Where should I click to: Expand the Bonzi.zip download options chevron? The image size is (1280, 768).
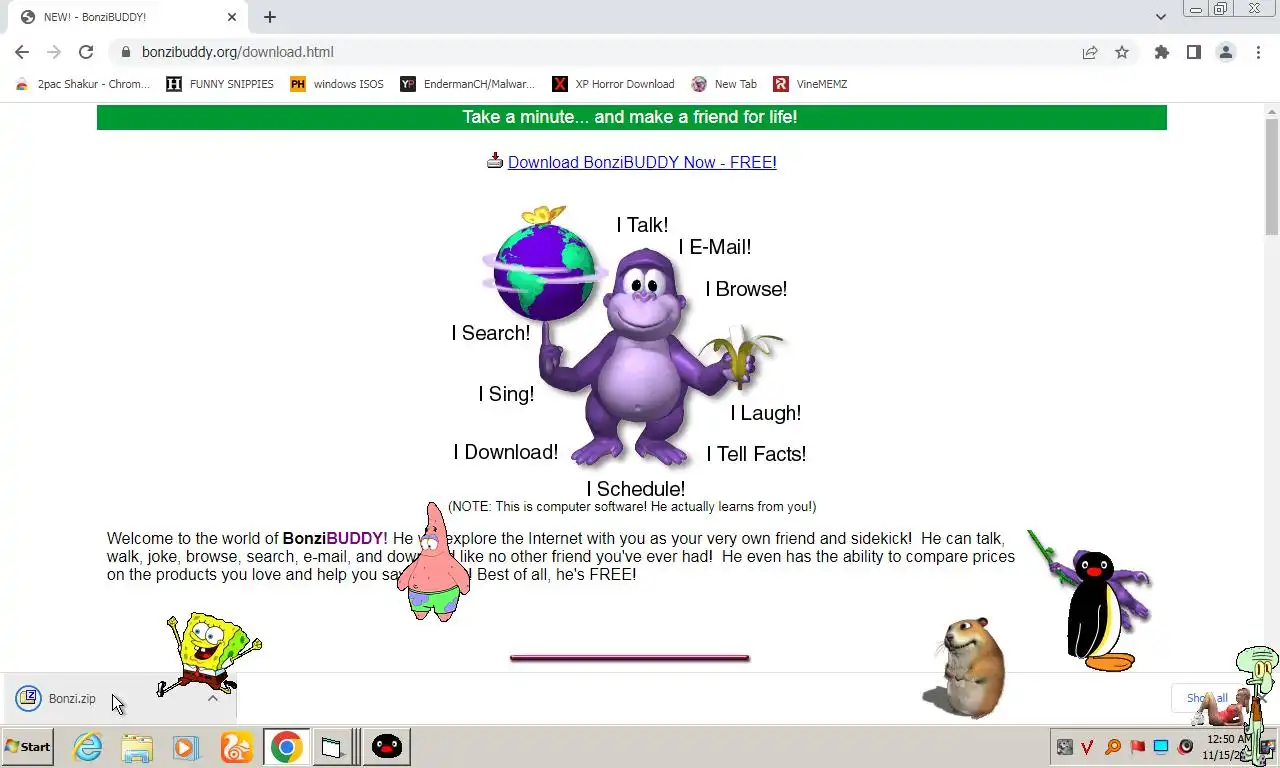(x=213, y=698)
